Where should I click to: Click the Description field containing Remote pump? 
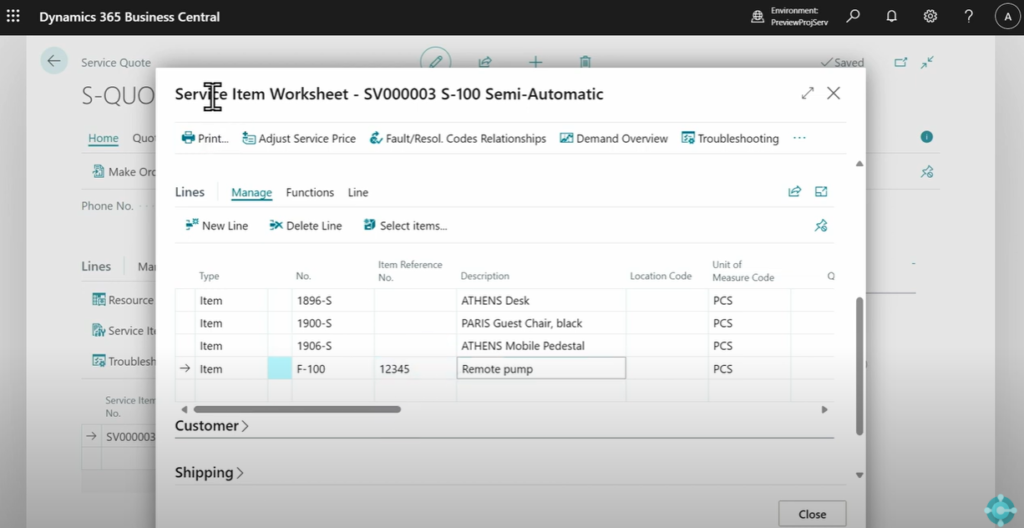point(541,369)
